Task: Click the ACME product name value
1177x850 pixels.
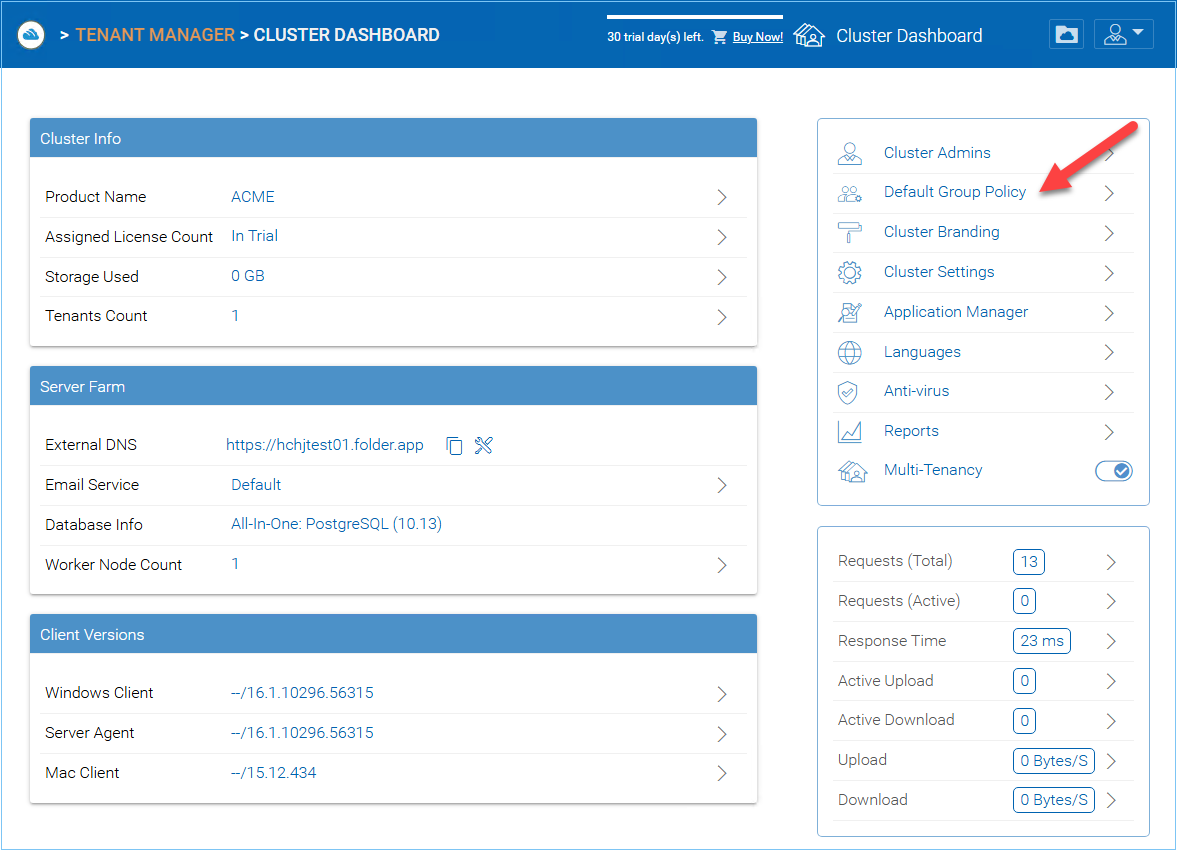Action: (252, 197)
